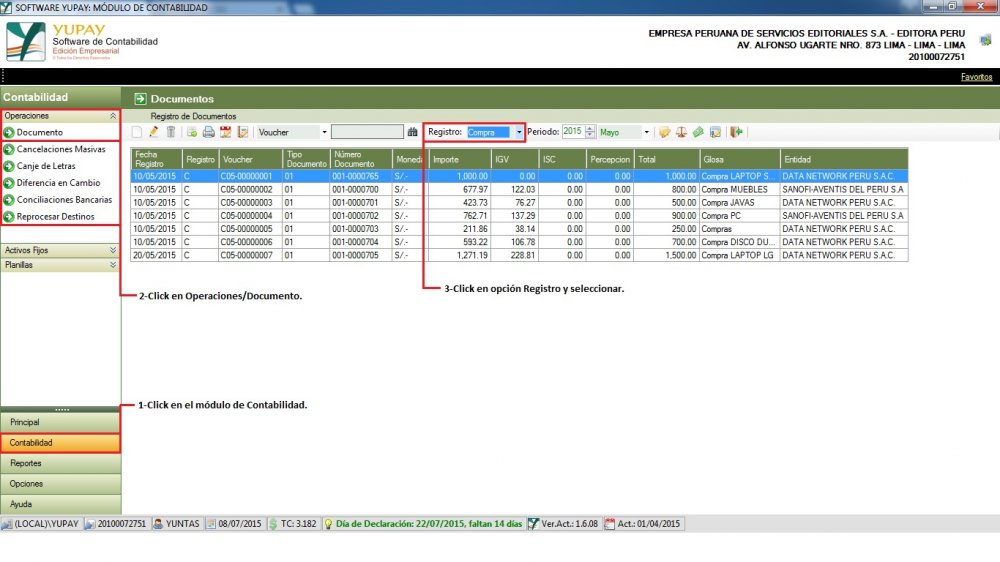Click the computer icon at top right corner
The image size is (1000, 562).
986,40
